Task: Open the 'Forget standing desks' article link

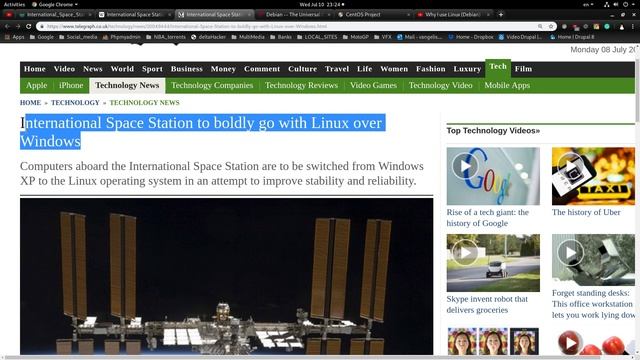Action: [593, 304]
